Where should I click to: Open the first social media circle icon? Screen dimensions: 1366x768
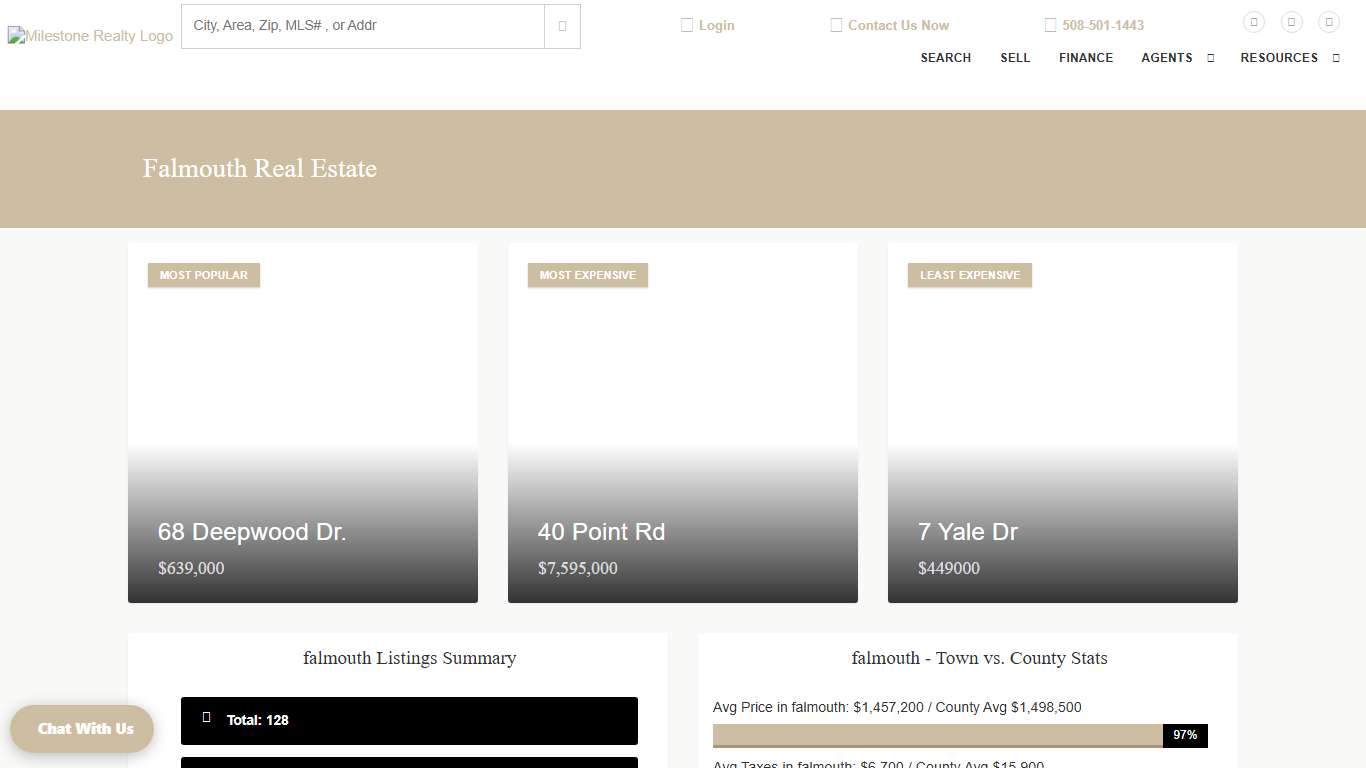(1253, 21)
